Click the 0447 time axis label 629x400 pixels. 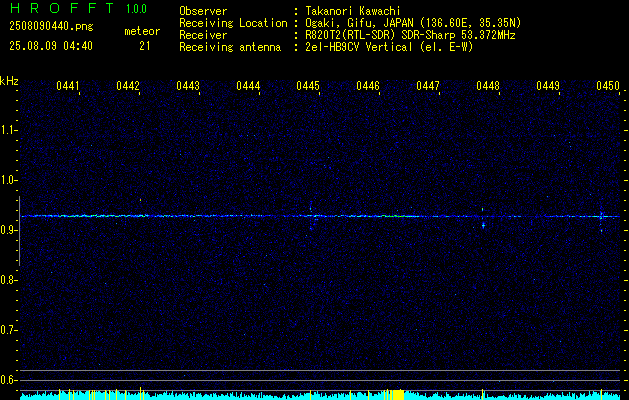[x=428, y=86]
